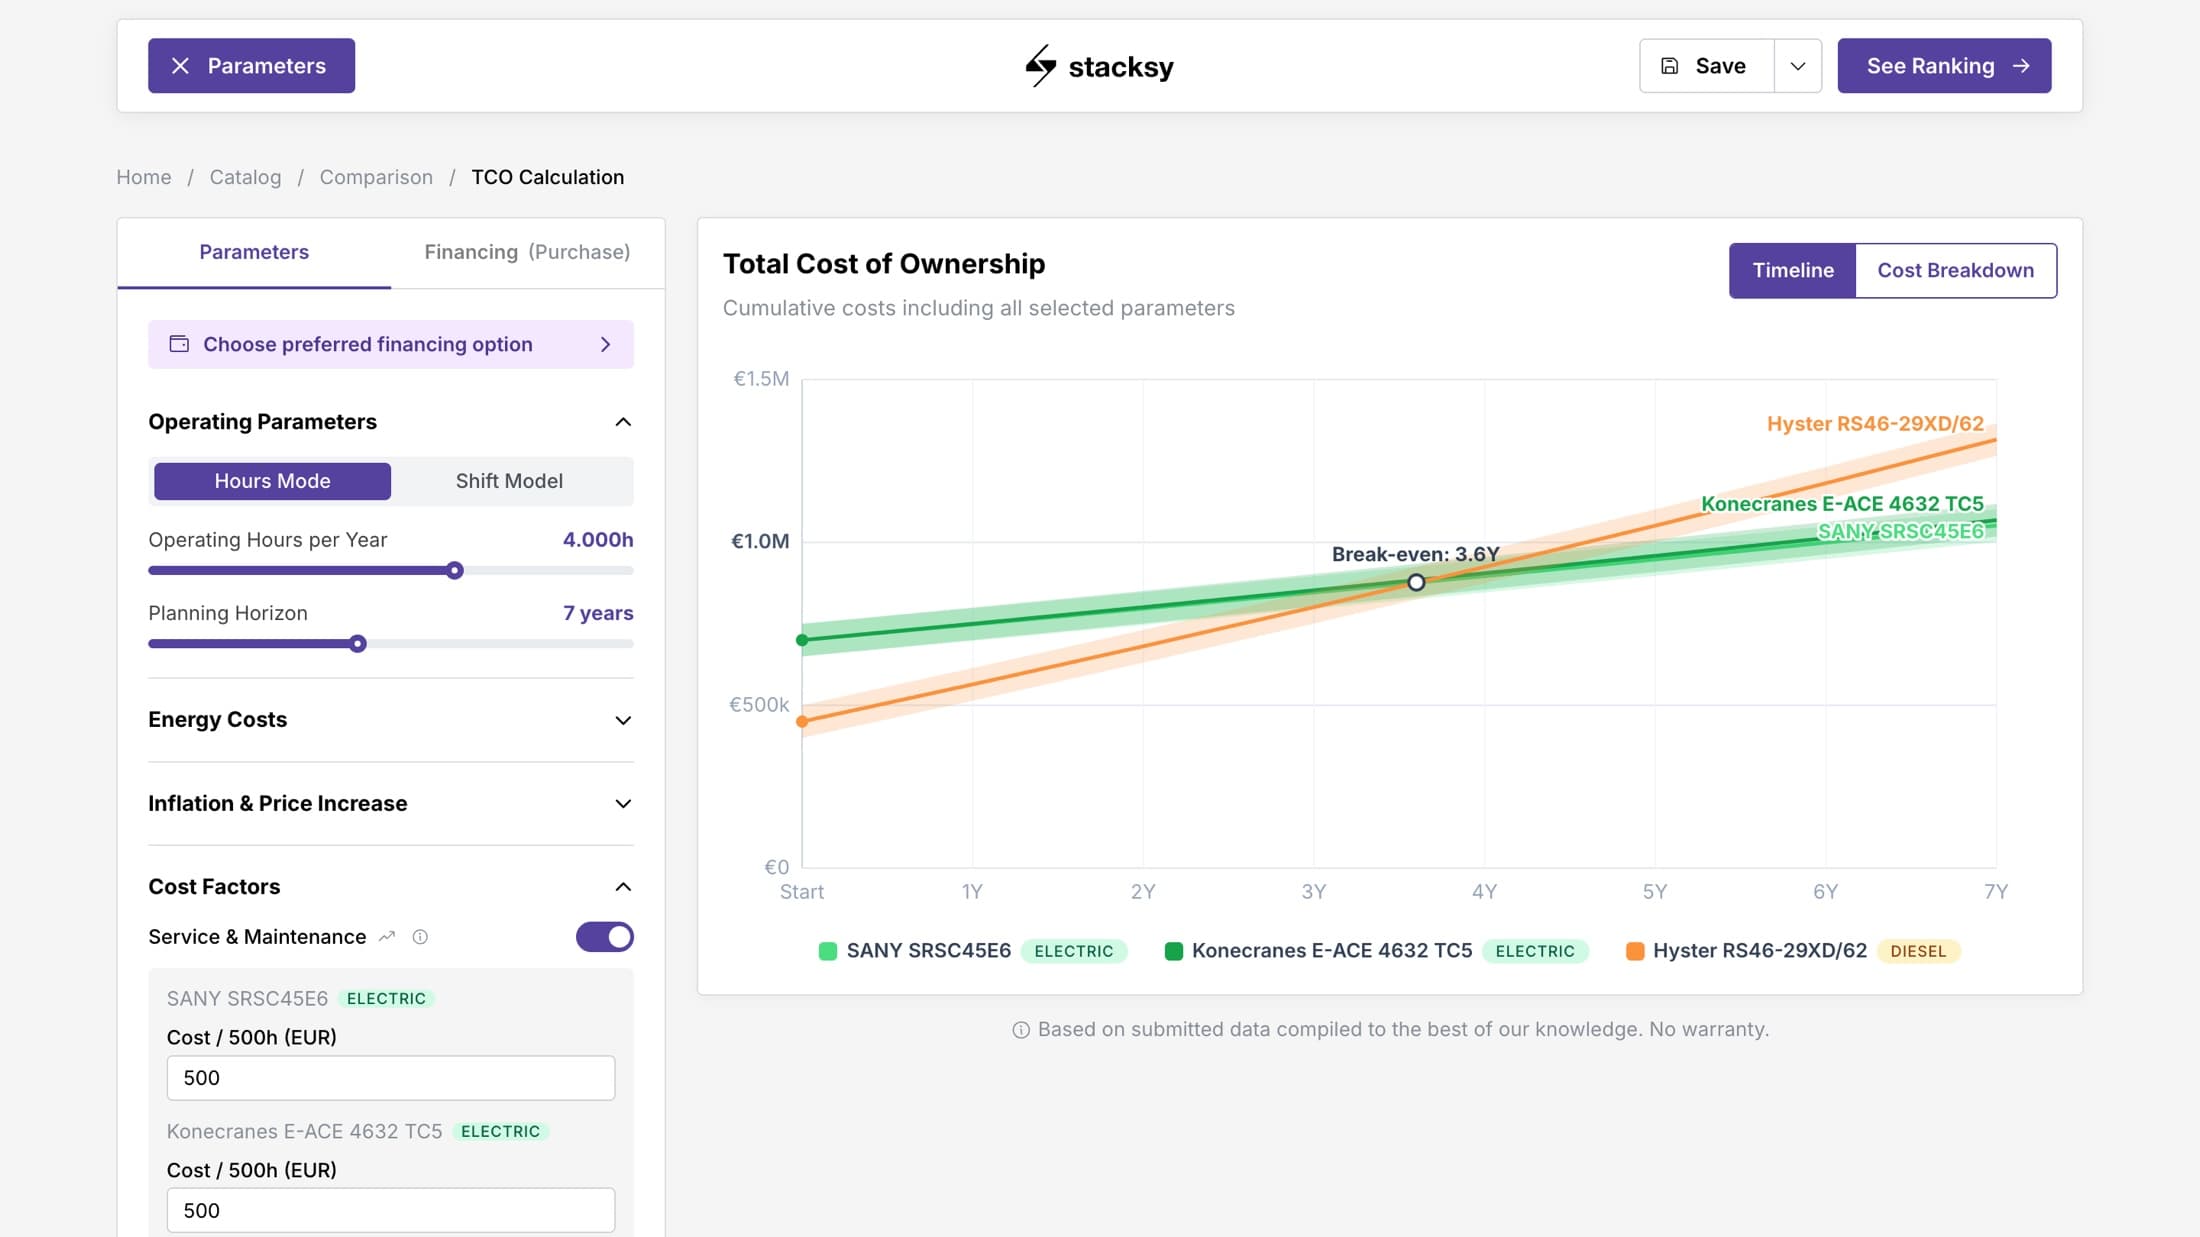Click the Hyster RS46-29XD/62 chart line label
This screenshot has height=1237, width=2200.
[x=1875, y=424]
